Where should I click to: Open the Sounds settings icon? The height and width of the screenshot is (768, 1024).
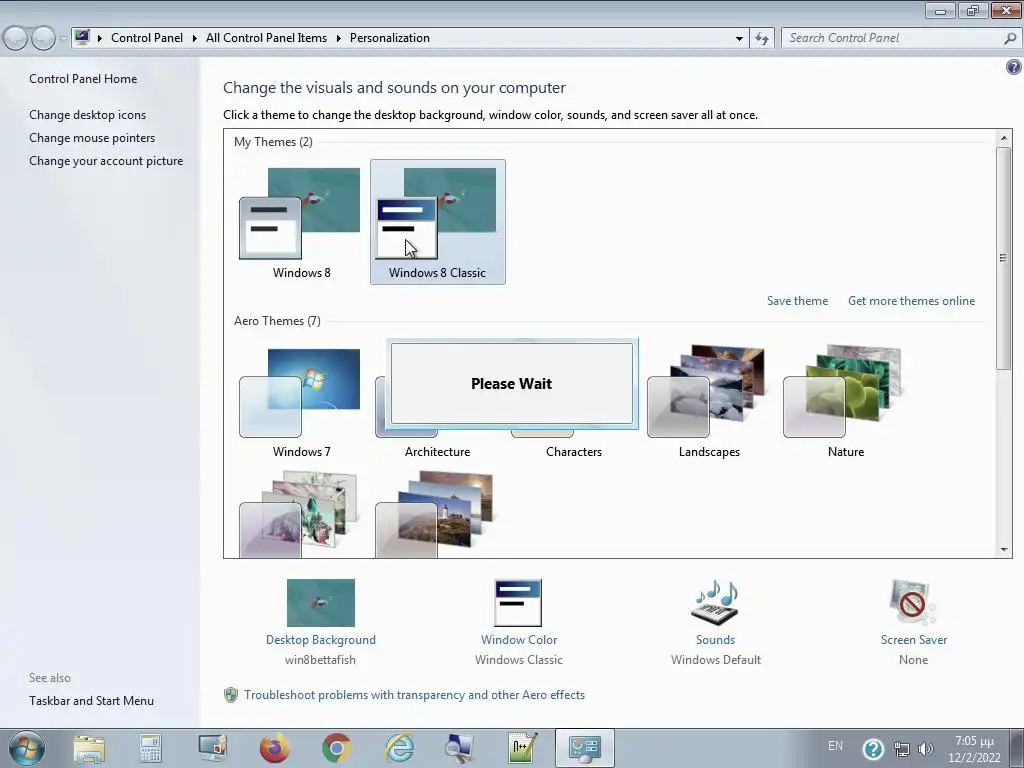(715, 602)
